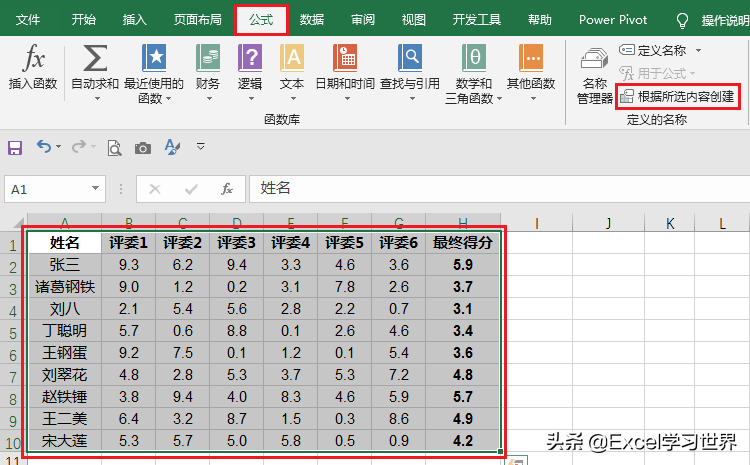Click the Define Name (定义名称) button
The image size is (750, 465).
tap(654, 50)
